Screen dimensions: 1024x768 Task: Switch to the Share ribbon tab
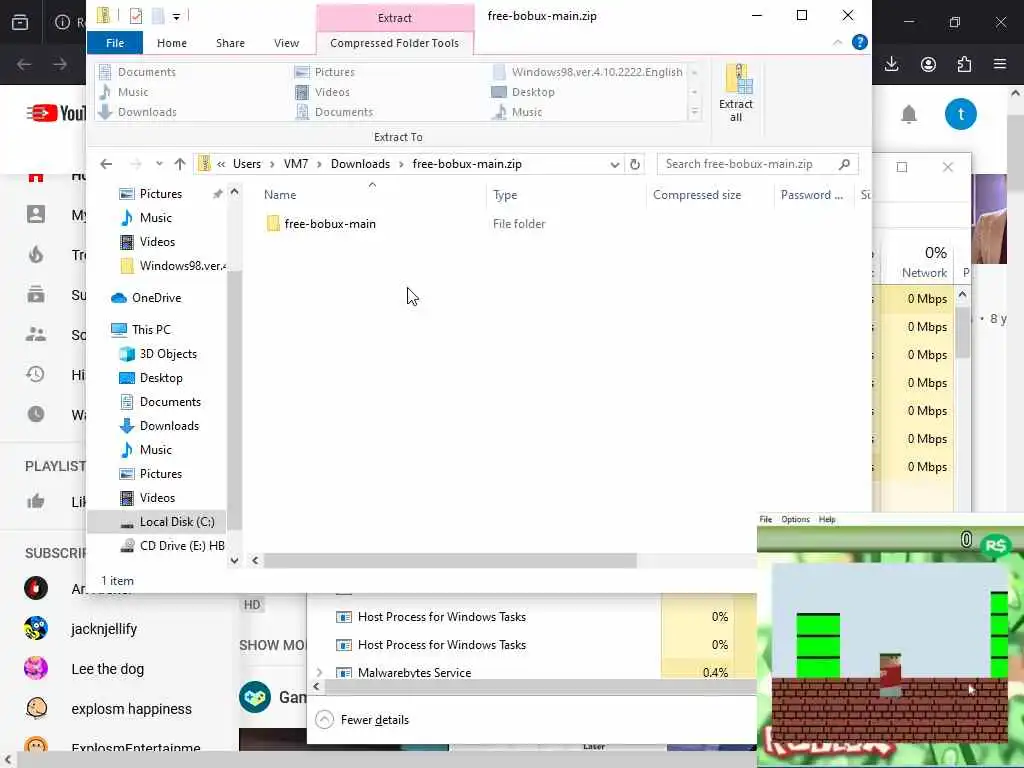coord(231,42)
